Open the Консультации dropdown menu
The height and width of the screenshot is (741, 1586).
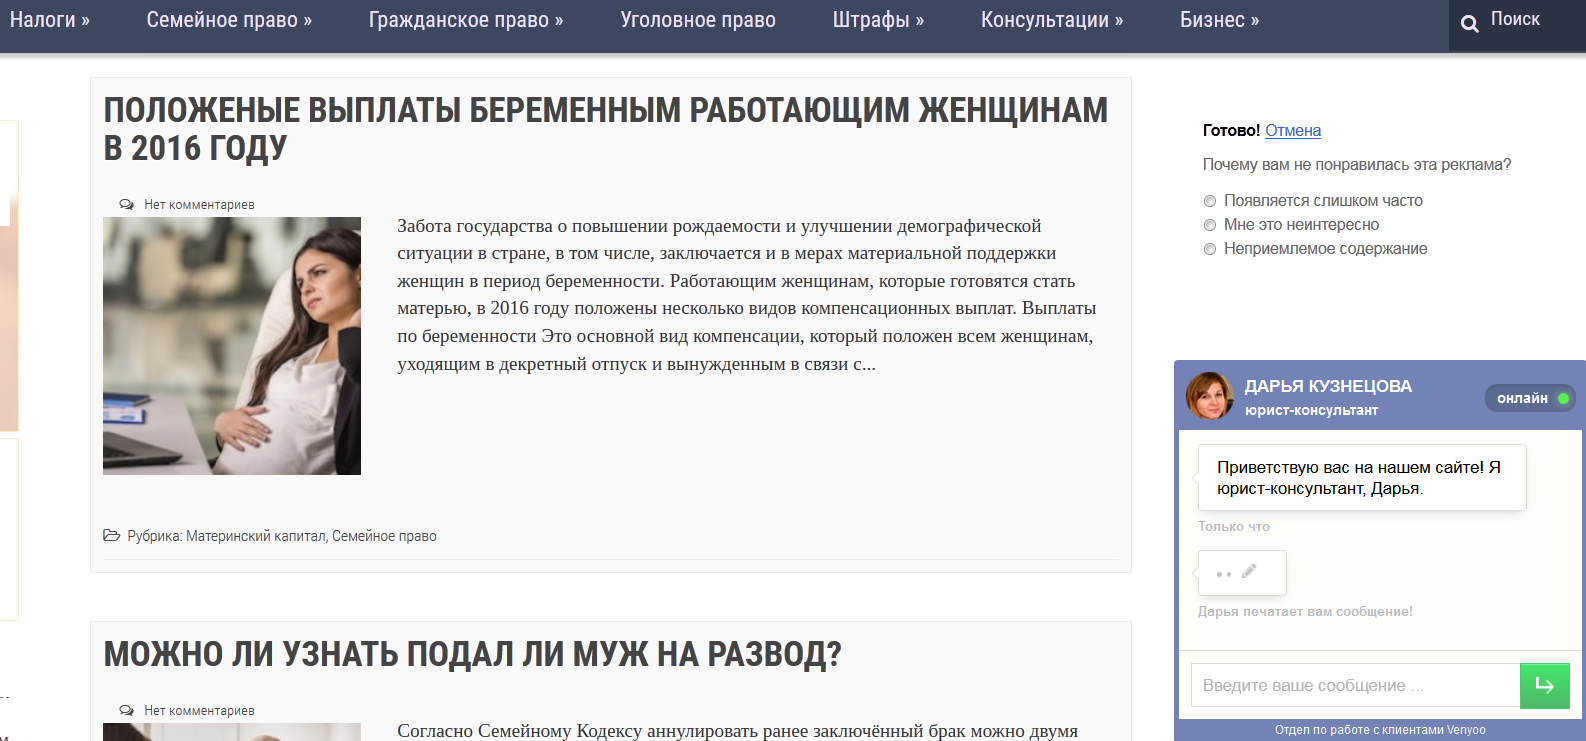[x=1052, y=20]
